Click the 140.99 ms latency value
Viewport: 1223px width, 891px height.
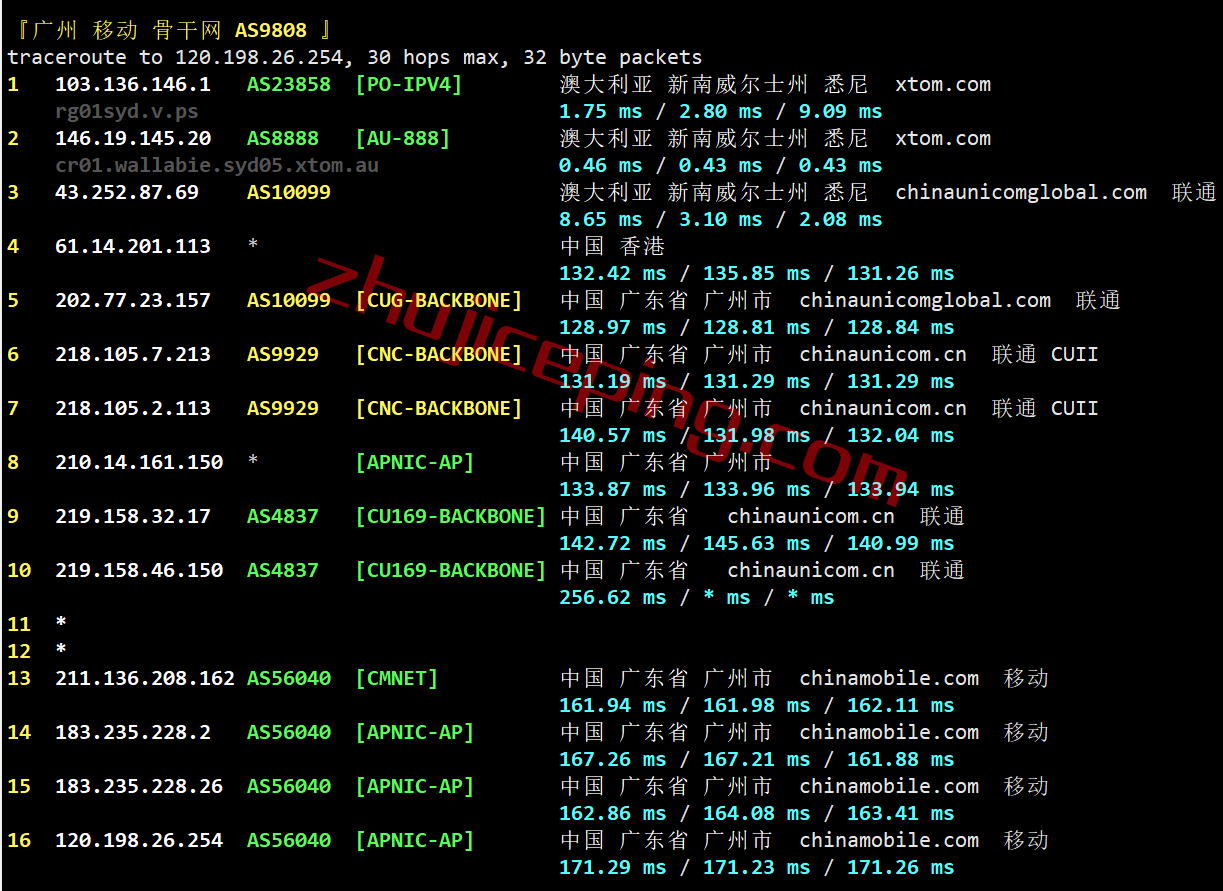click(901, 544)
